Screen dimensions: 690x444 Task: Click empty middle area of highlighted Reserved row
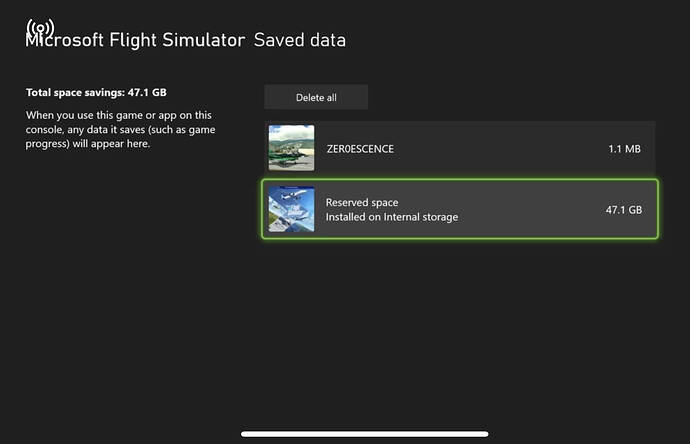[530, 210]
